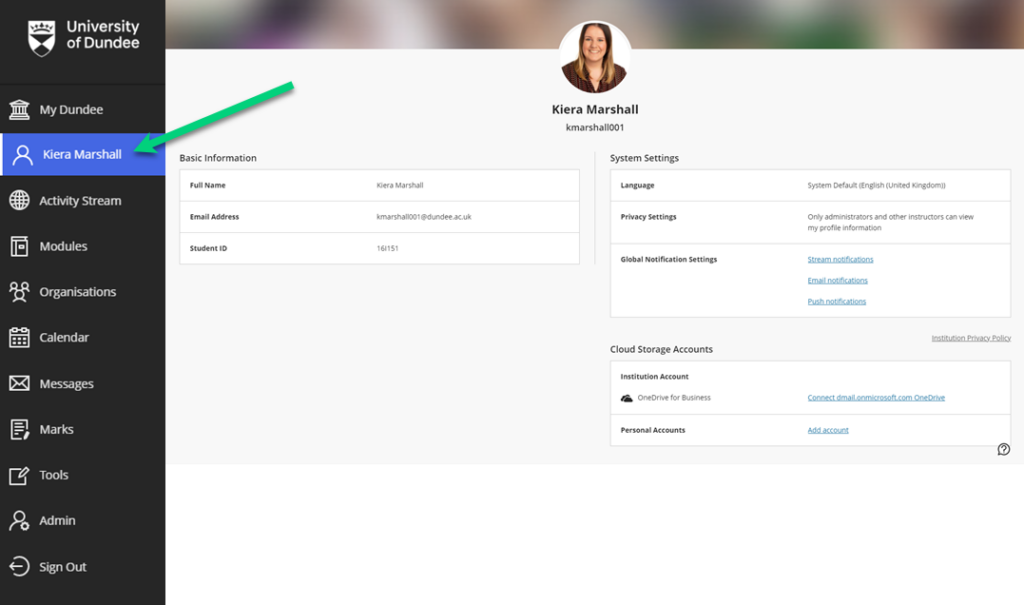
Task: Click the Organisations people icon
Action: [20, 292]
